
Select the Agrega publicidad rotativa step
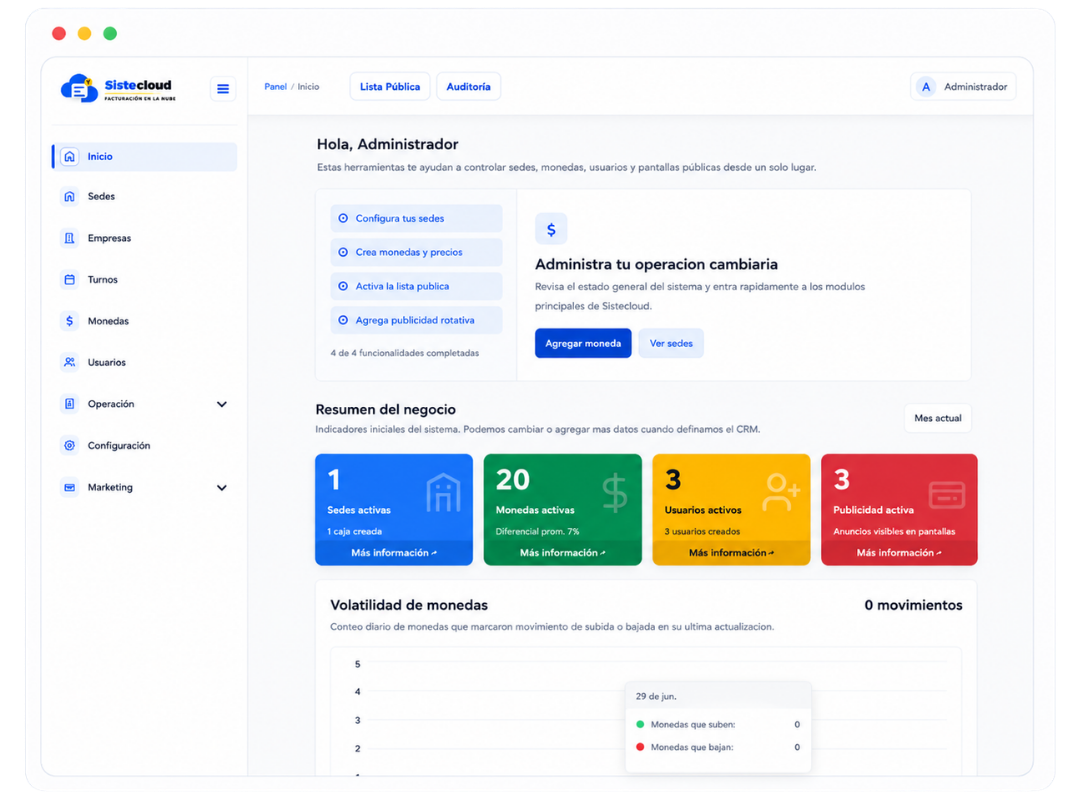(416, 320)
